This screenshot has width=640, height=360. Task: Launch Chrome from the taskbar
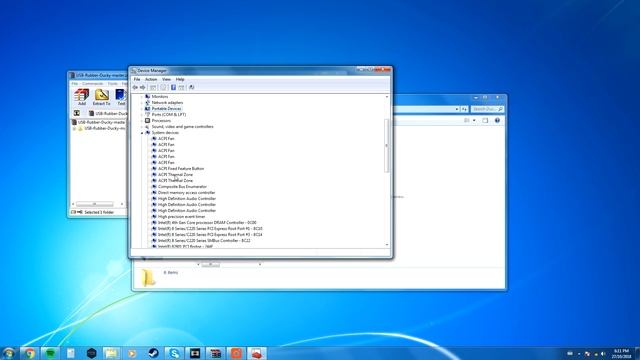[29, 353]
